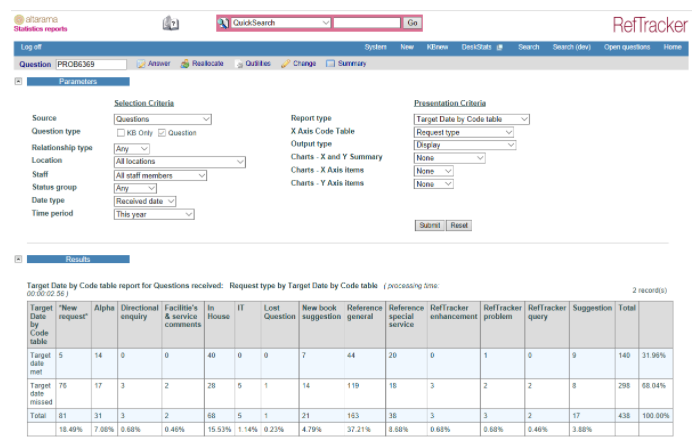The image size is (693, 447).
Task: Click the Reallocate icon
Action: 186,64
